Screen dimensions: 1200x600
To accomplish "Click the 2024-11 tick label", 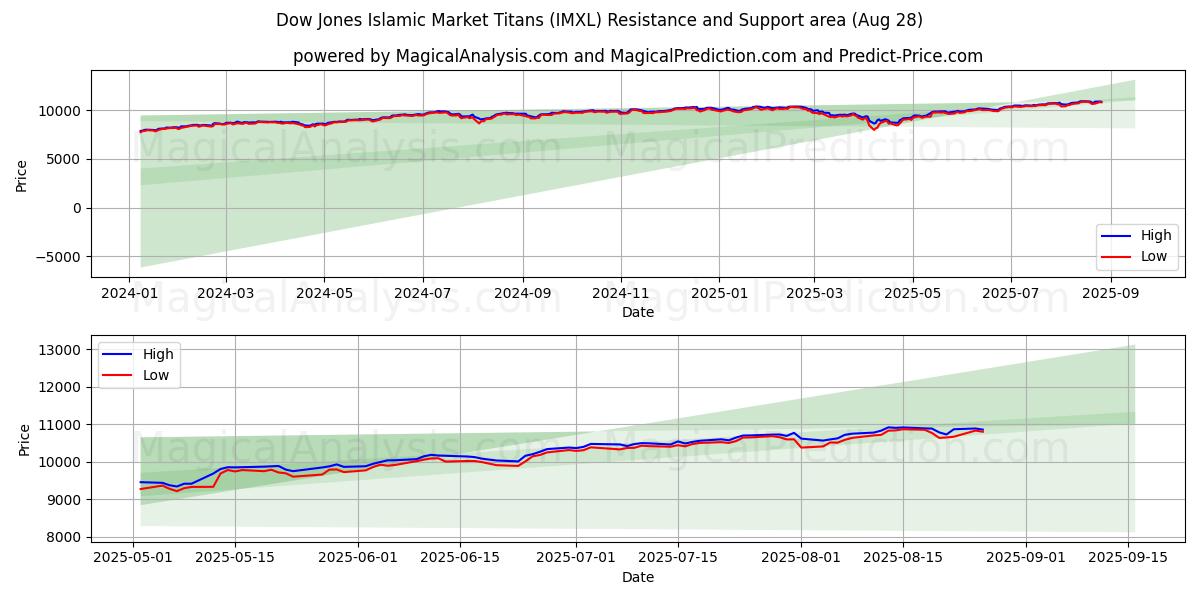I will coord(621,293).
